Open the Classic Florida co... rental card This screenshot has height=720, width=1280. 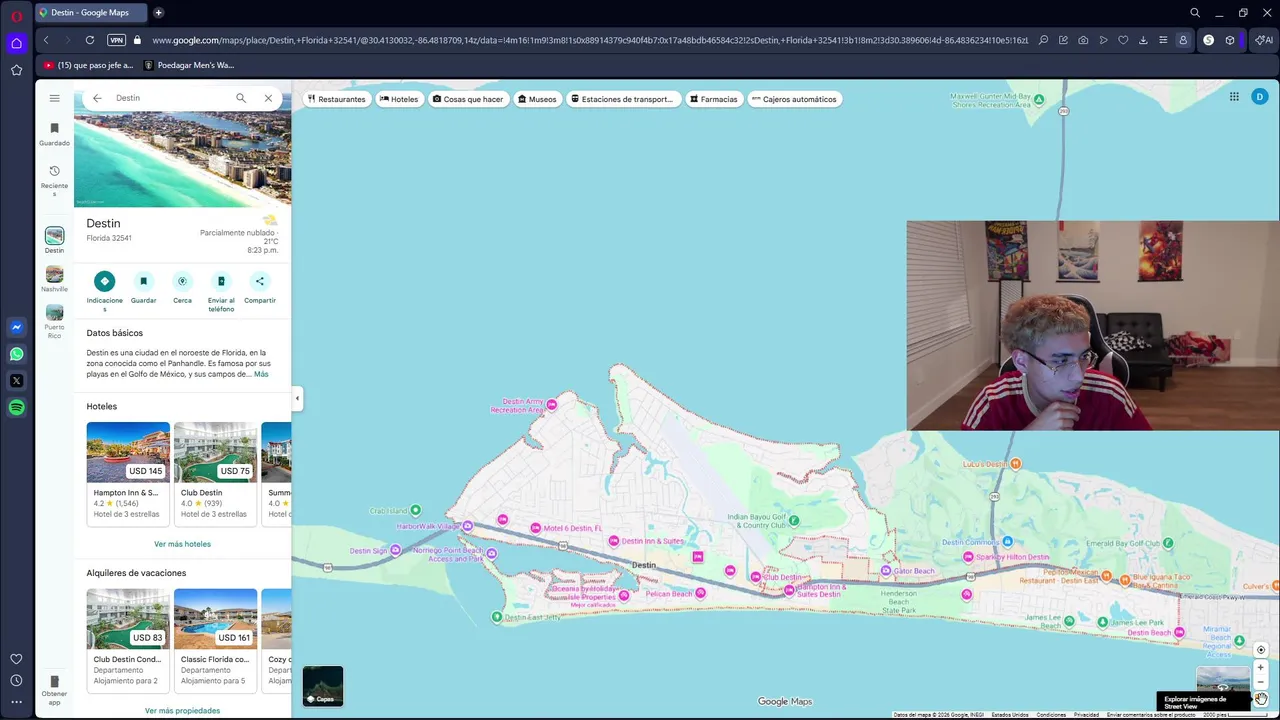click(215, 640)
